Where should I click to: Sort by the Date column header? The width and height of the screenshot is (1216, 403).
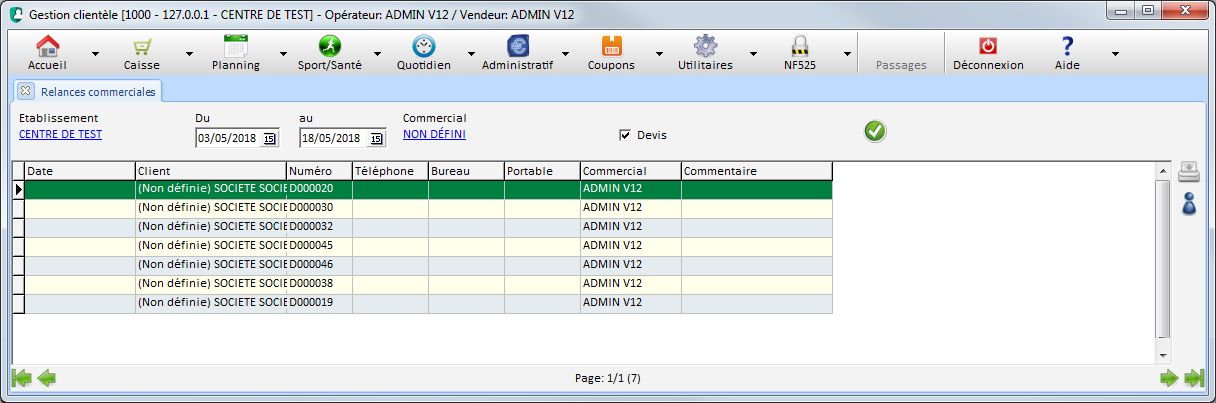[80, 171]
